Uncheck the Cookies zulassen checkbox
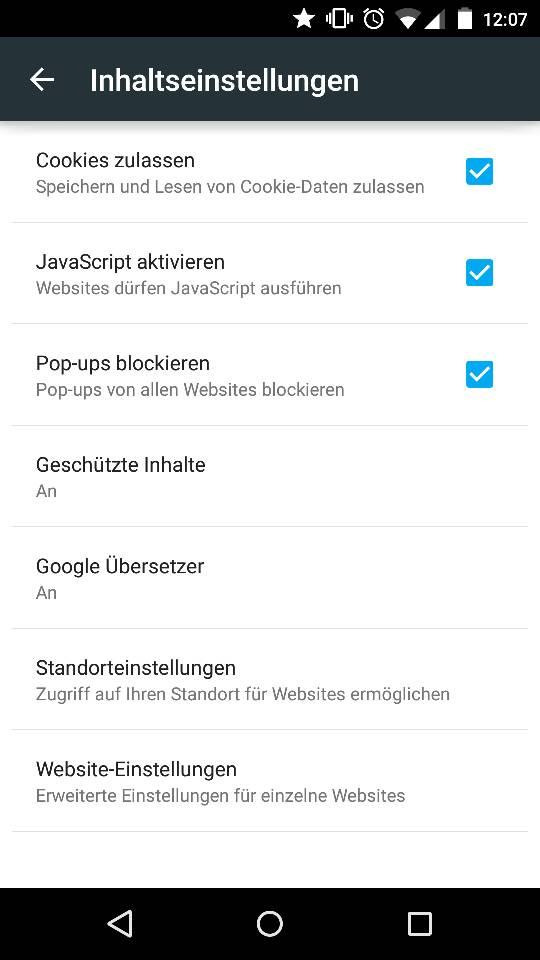540x960 pixels. [x=479, y=171]
